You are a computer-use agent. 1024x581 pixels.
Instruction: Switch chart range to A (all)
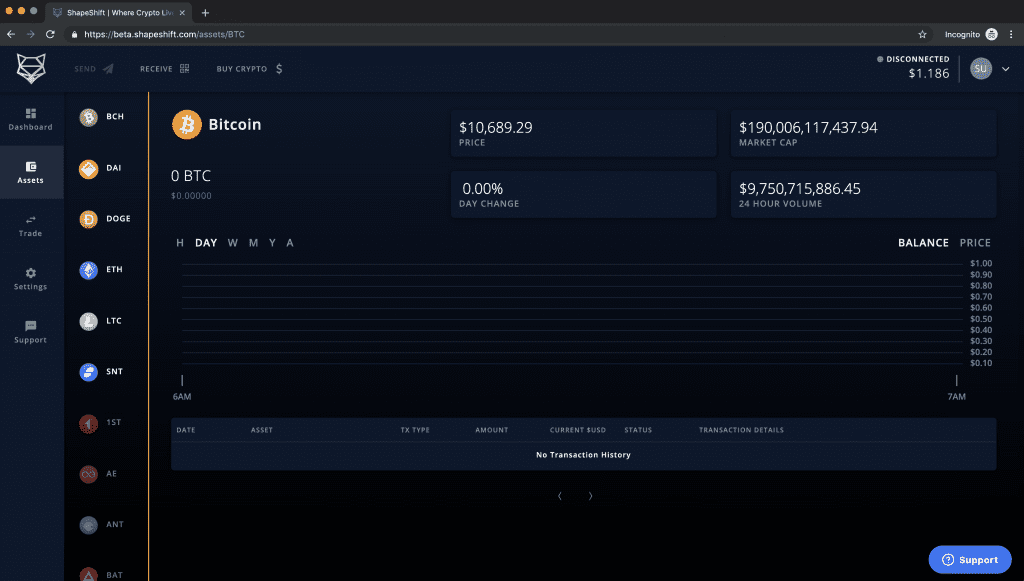[290, 243]
